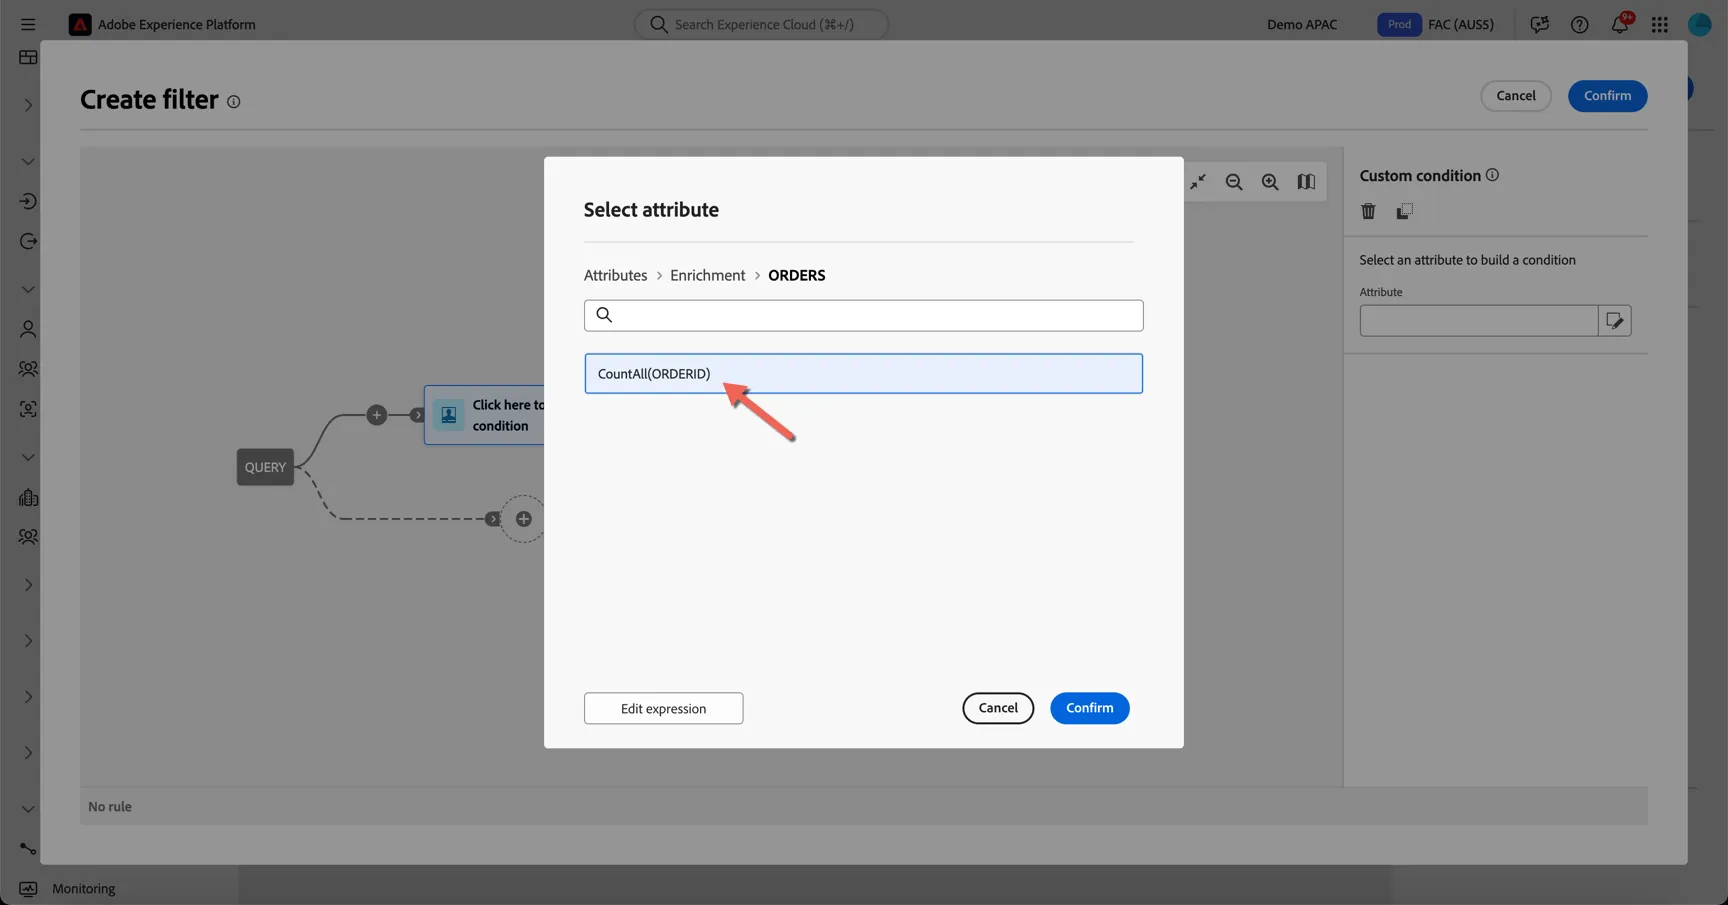The height and width of the screenshot is (905, 1728).
Task: Go to Enrichment in the breadcrumb
Action: [x=707, y=275]
